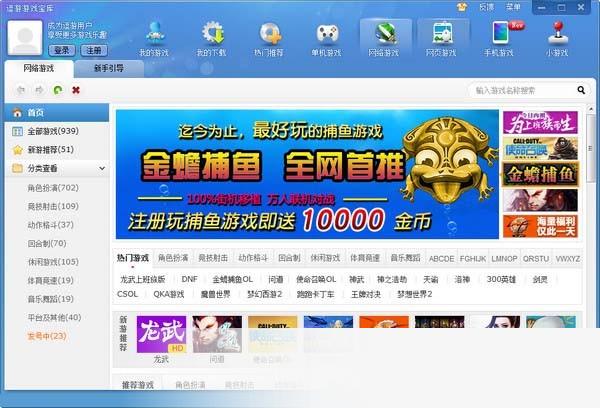The height and width of the screenshot is (408, 600).
Task: Select 平台及其他(40) category in sidebar
Action: click(x=54, y=317)
